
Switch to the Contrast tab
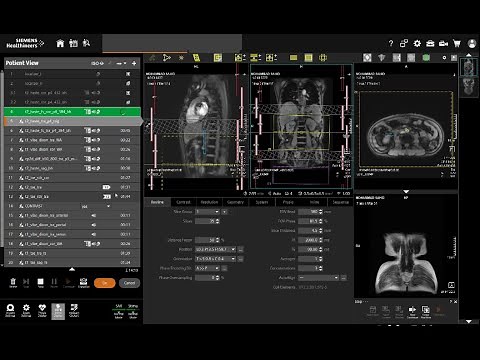coord(183,202)
